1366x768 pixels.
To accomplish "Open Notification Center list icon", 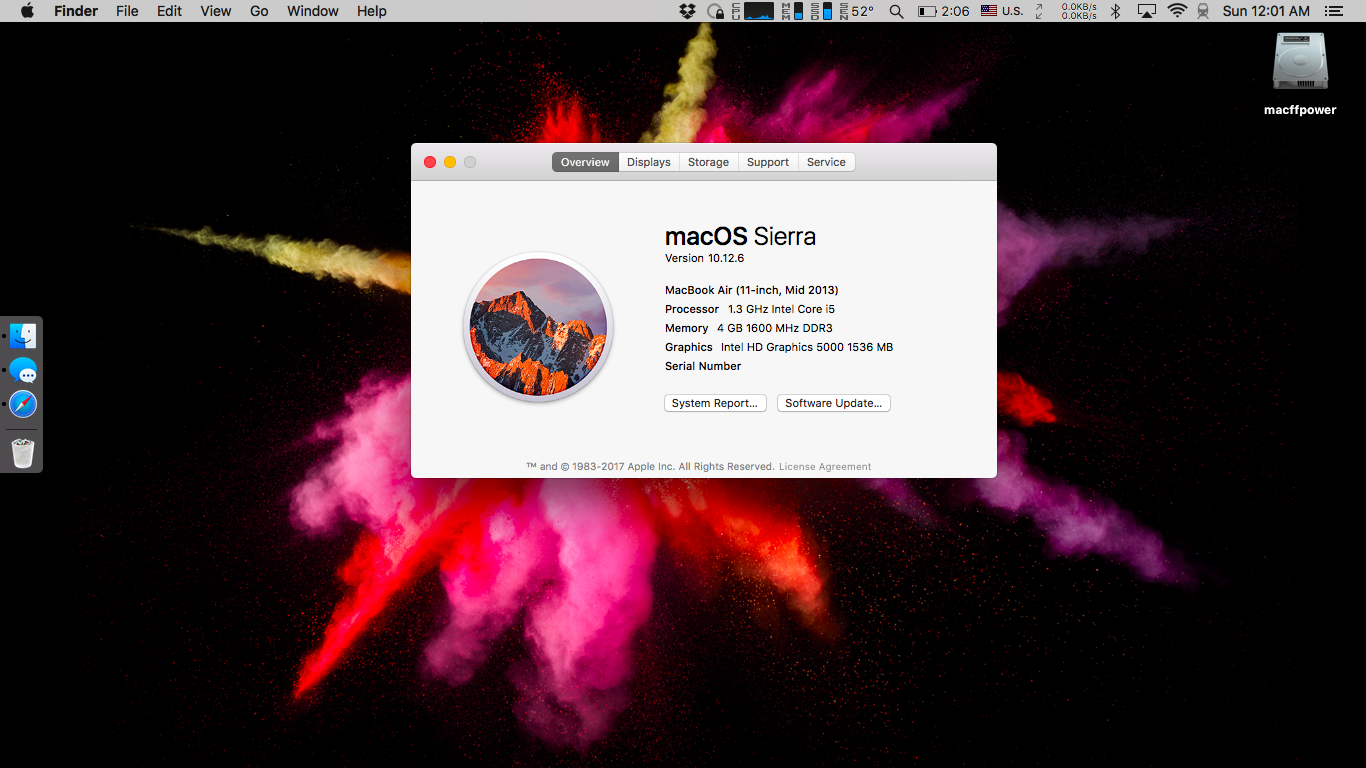I will [1333, 11].
